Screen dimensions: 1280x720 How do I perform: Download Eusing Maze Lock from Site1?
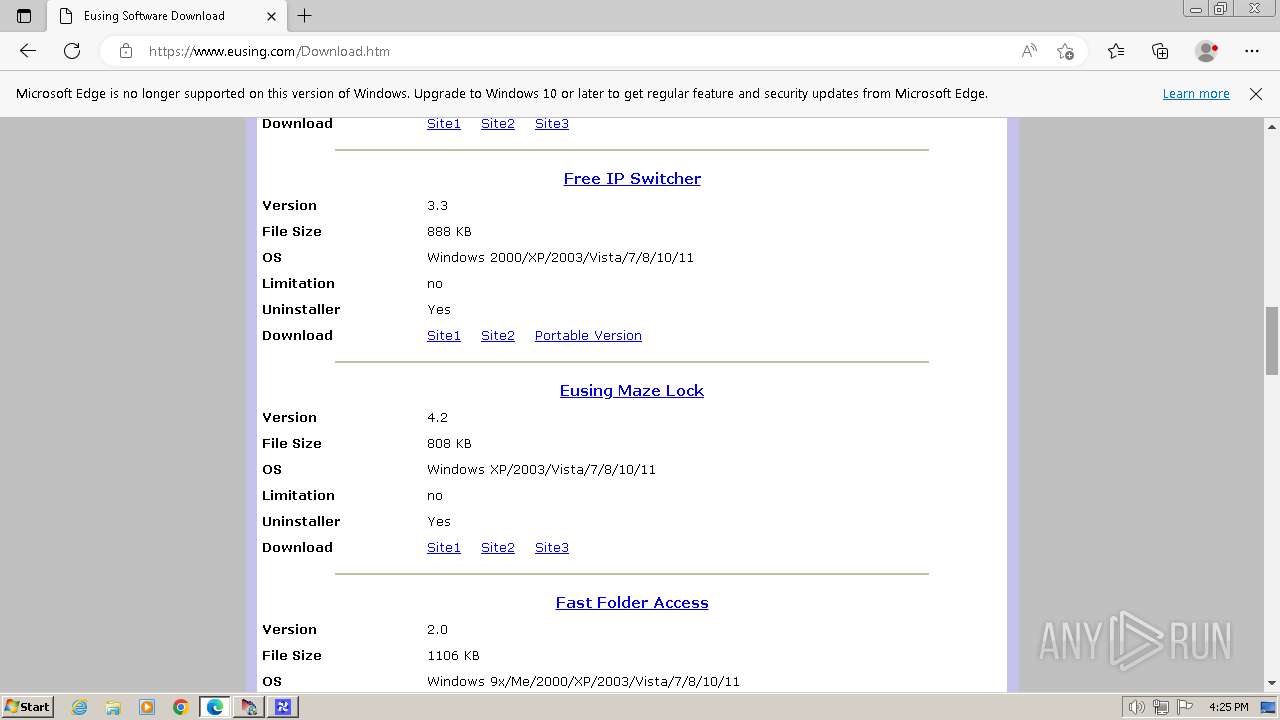(x=444, y=547)
